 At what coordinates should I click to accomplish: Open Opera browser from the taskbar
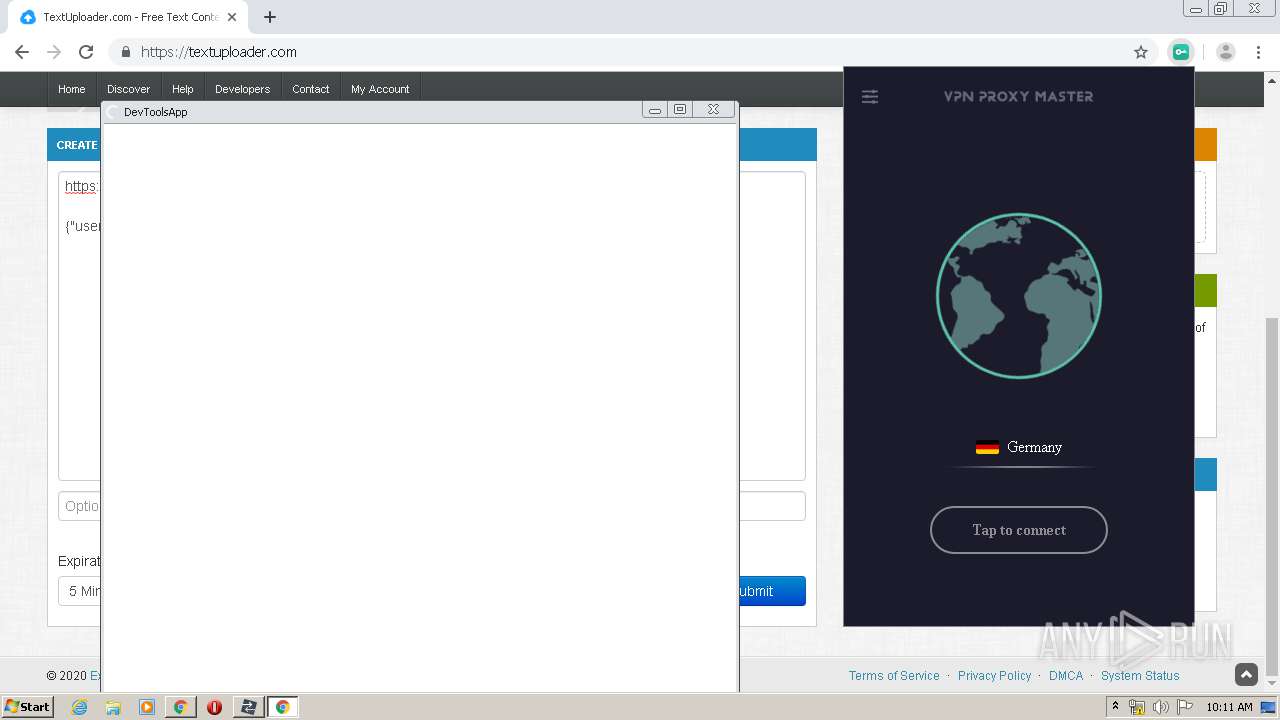214,707
